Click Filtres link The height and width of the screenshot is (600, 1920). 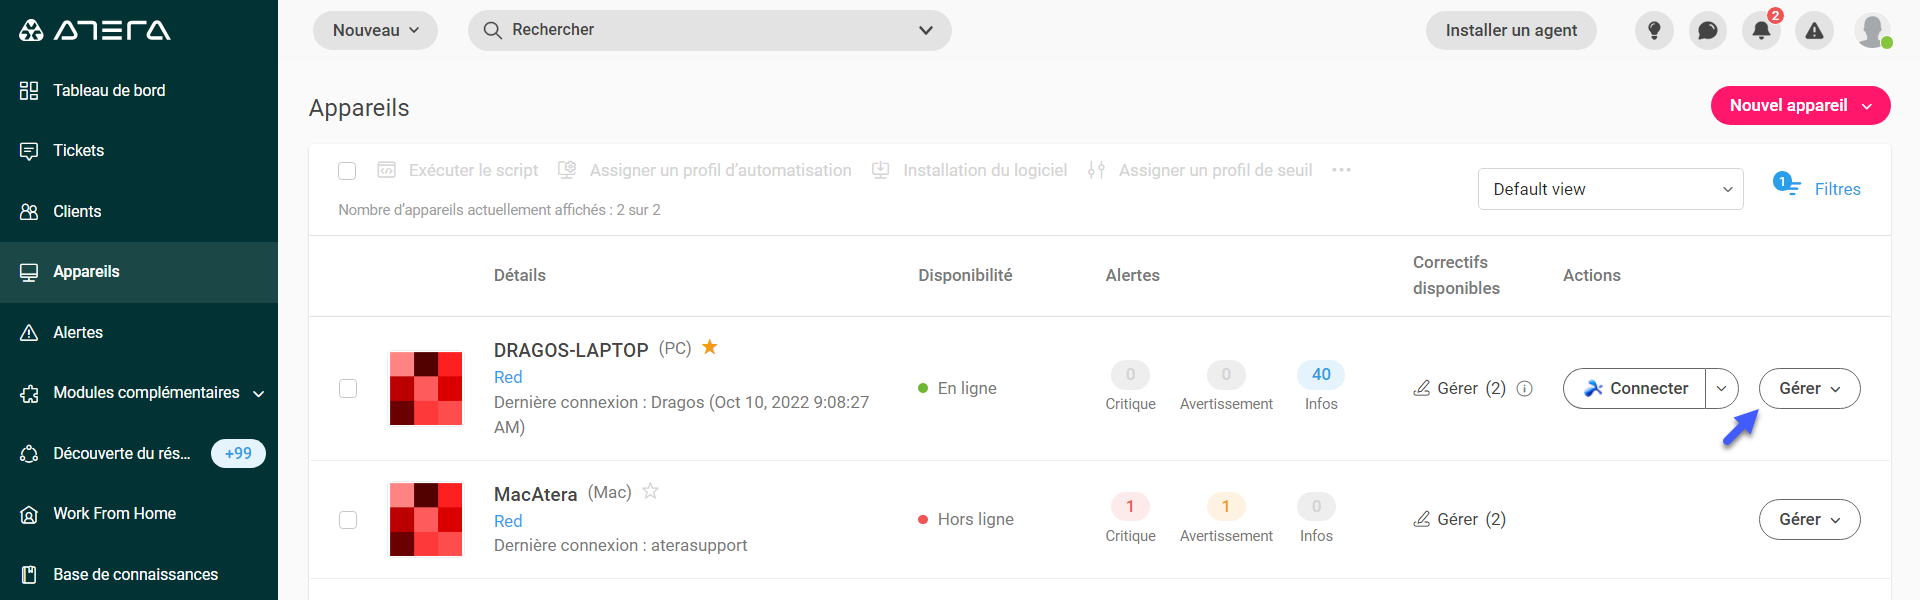tap(1837, 189)
